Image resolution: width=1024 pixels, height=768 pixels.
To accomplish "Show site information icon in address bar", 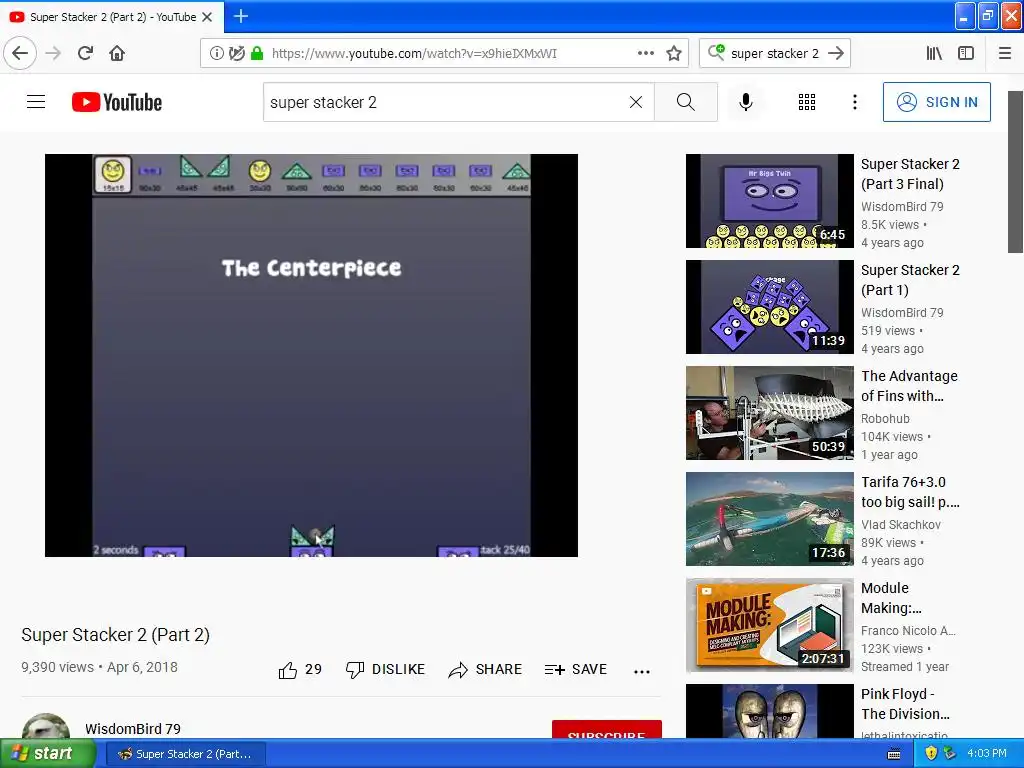I will 216,53.
